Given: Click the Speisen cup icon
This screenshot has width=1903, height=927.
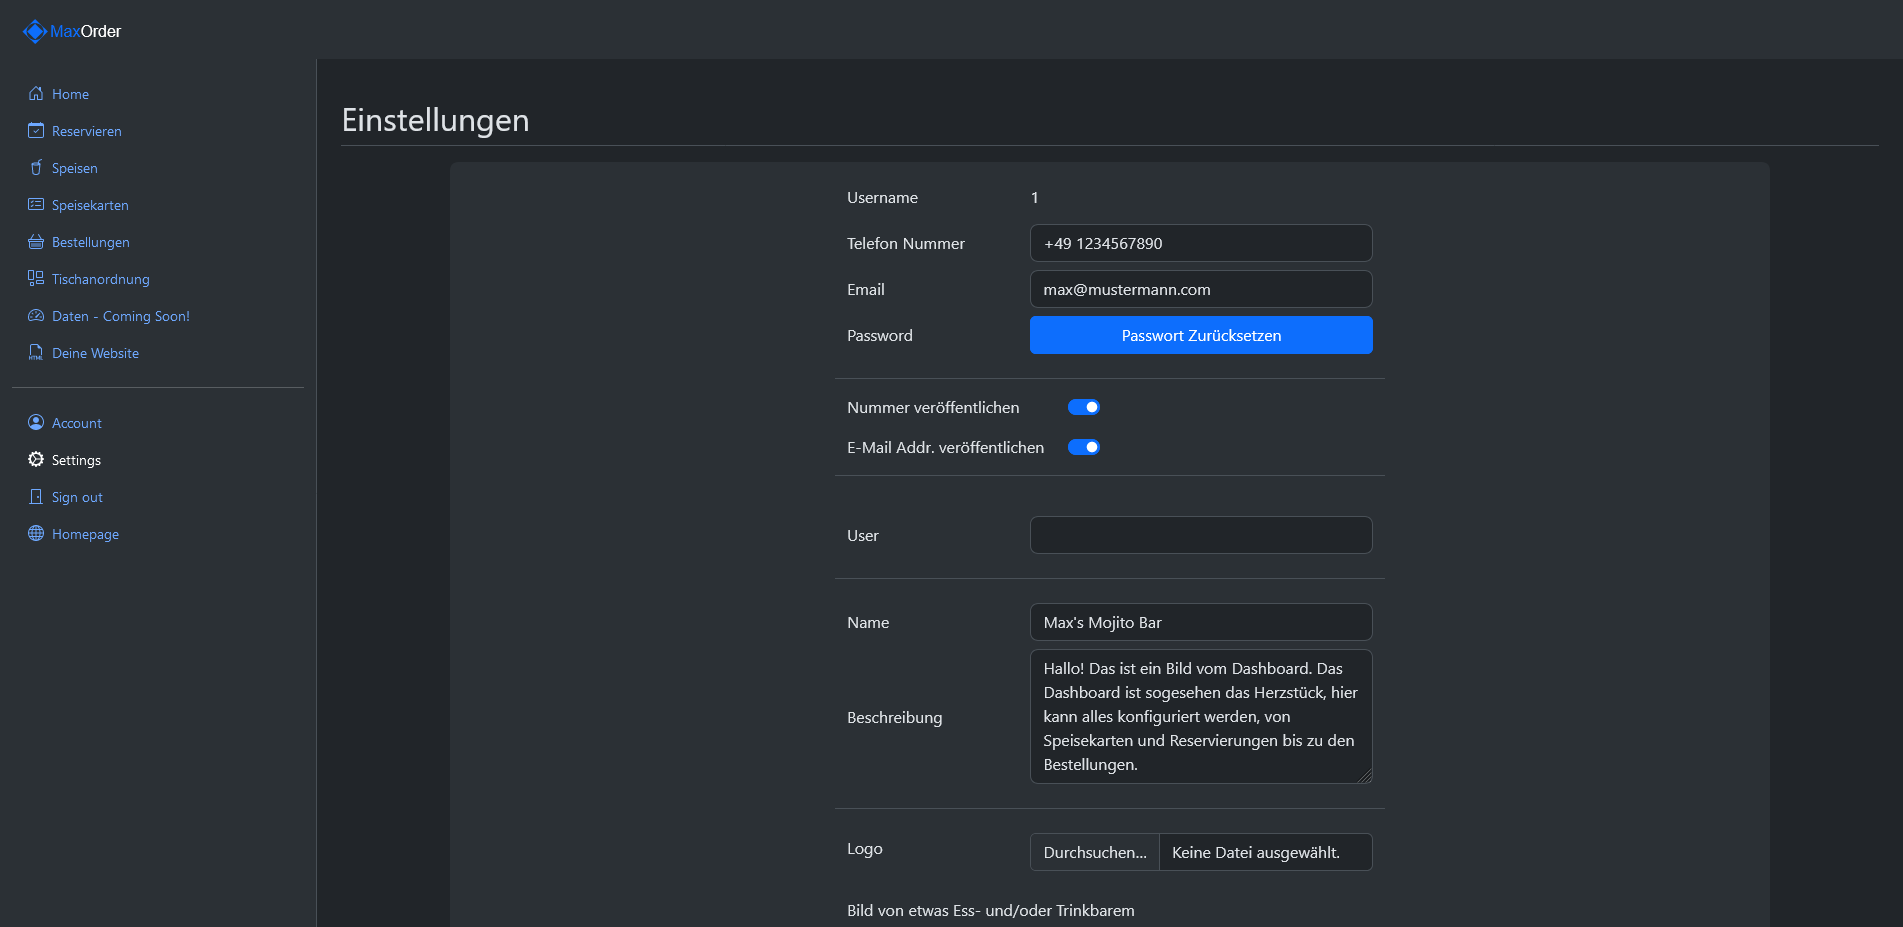Looking at the screenshot, I should [36, 168].
